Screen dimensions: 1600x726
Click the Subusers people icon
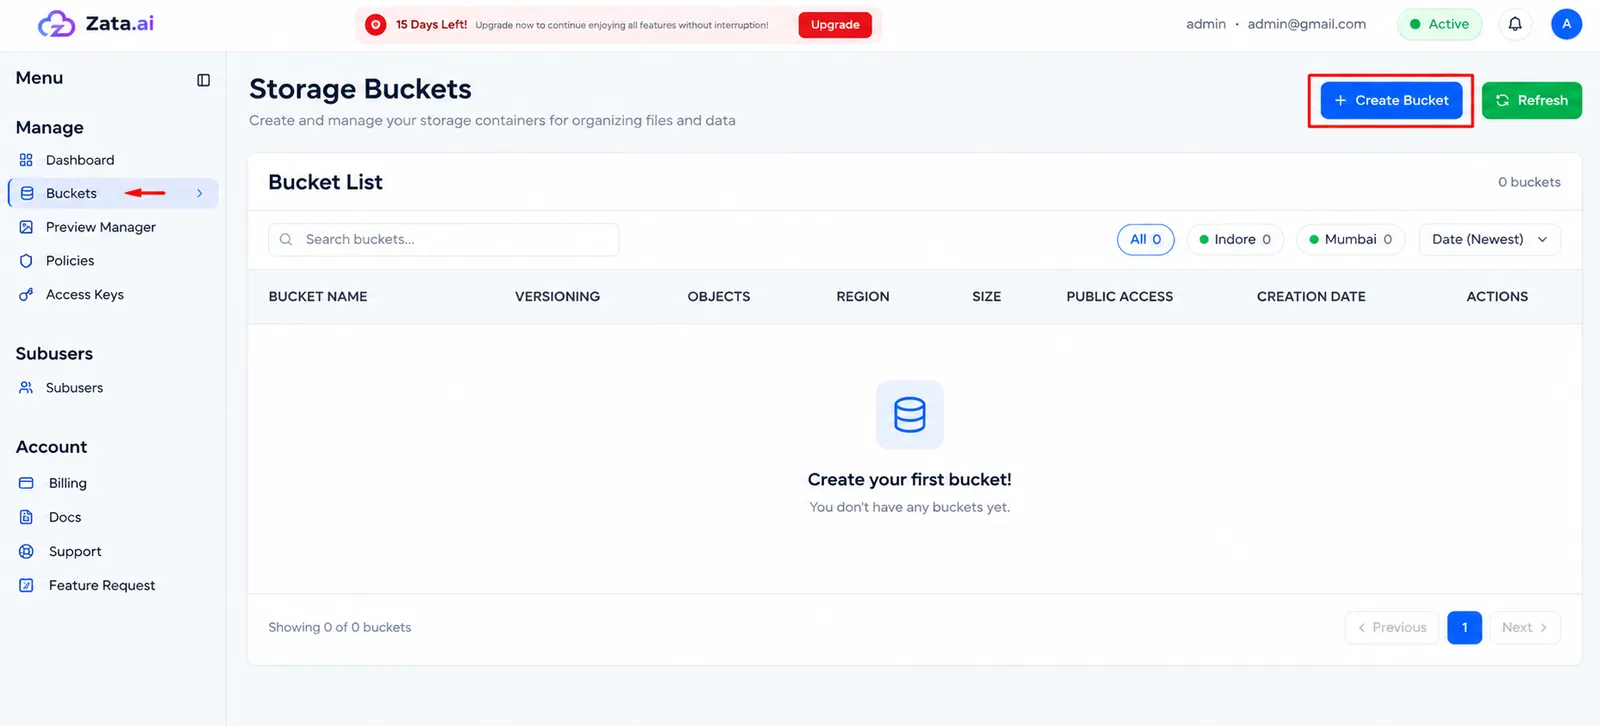coord(26,388)
